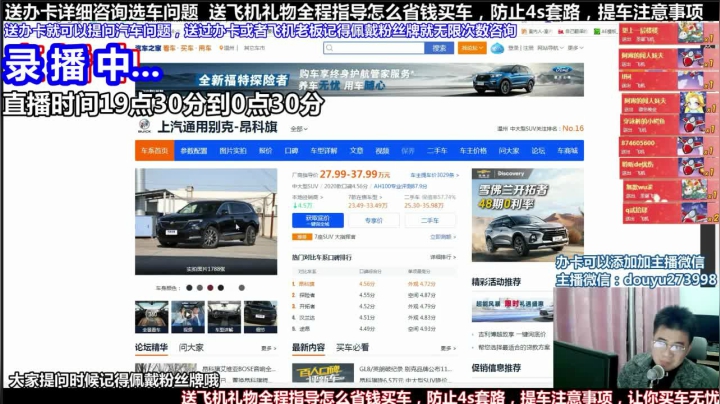
Task: Click the 专享价 button
Action: (x=374, y=220)
